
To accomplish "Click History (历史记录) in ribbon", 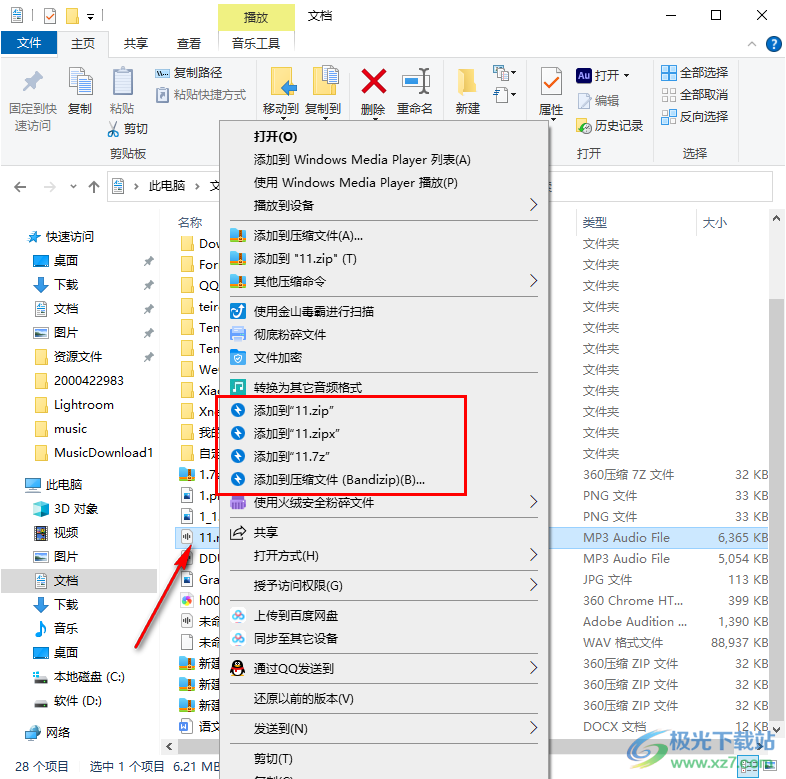I will click(x=610, y=126).
